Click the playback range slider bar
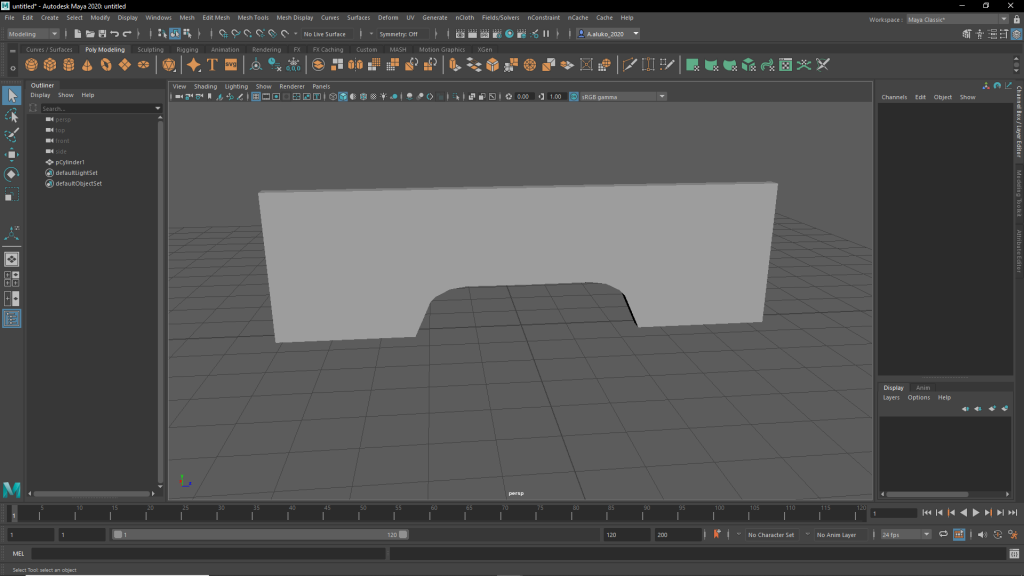Viewport: 1024px width, 576px height. pos(256,535)
